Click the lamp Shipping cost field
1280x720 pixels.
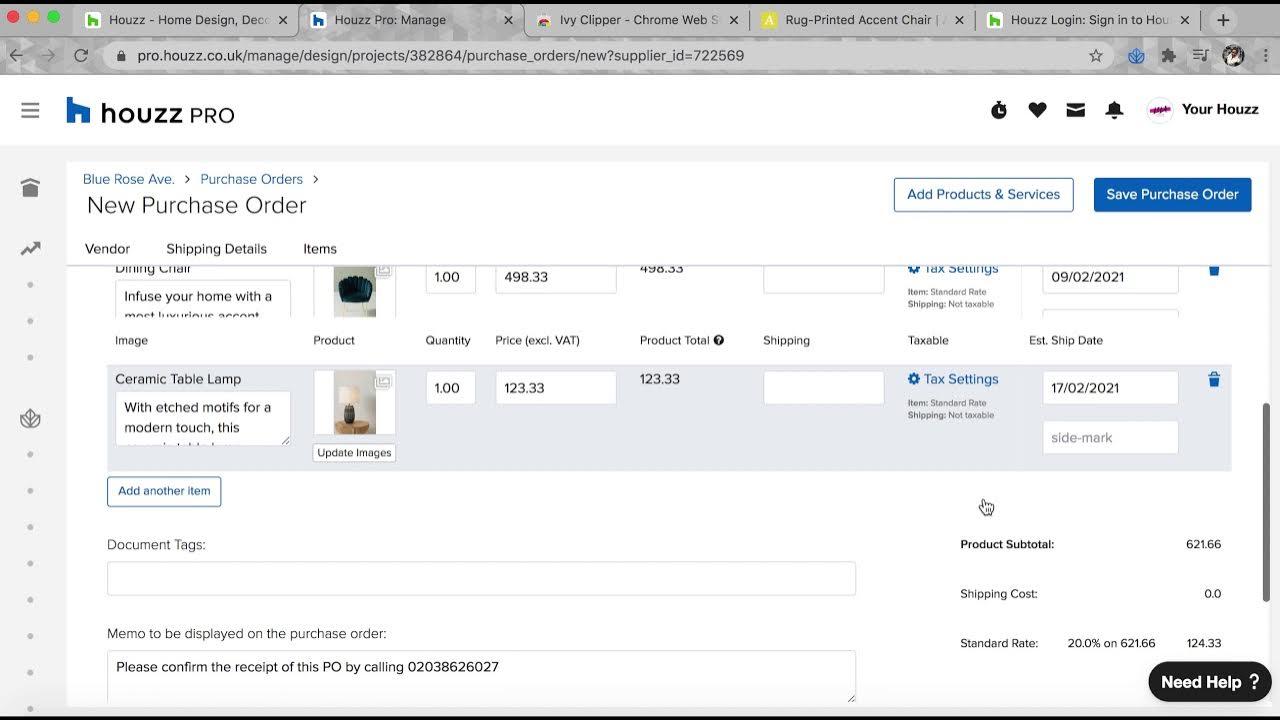[823, 388]
